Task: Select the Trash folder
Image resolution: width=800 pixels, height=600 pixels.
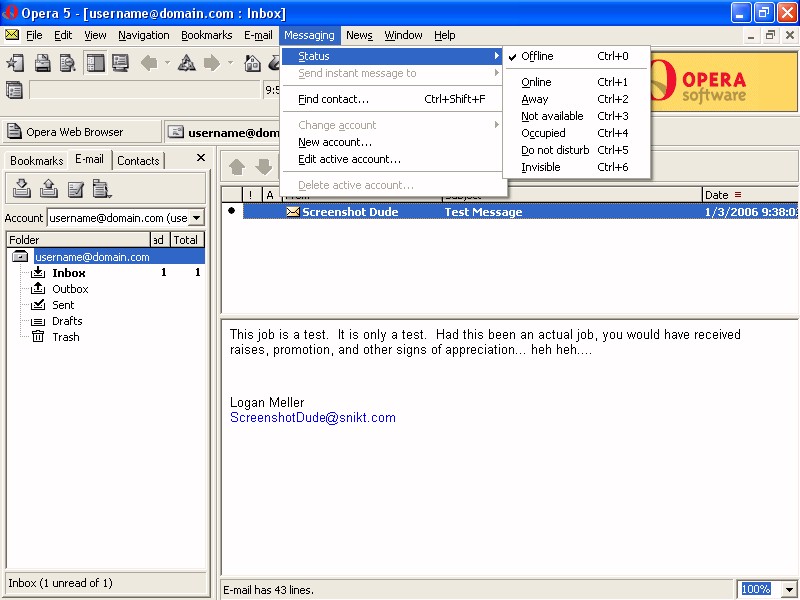Action: [66, 337]
